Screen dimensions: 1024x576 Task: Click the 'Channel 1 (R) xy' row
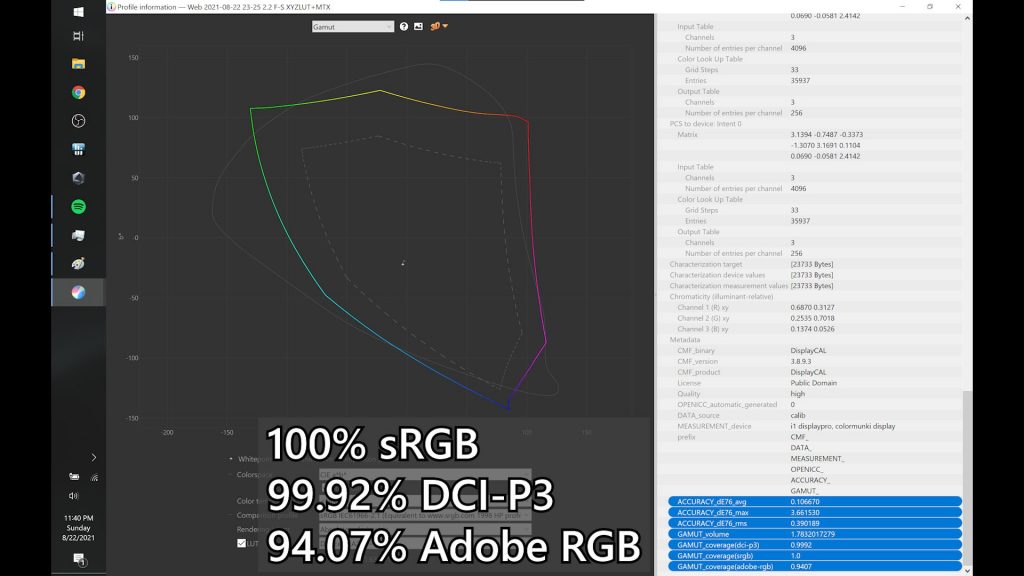point(810,308)
